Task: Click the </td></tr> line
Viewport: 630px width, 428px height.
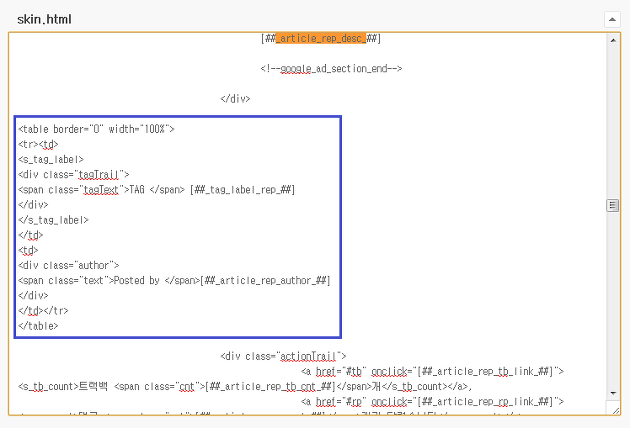Action: (43, 311)
